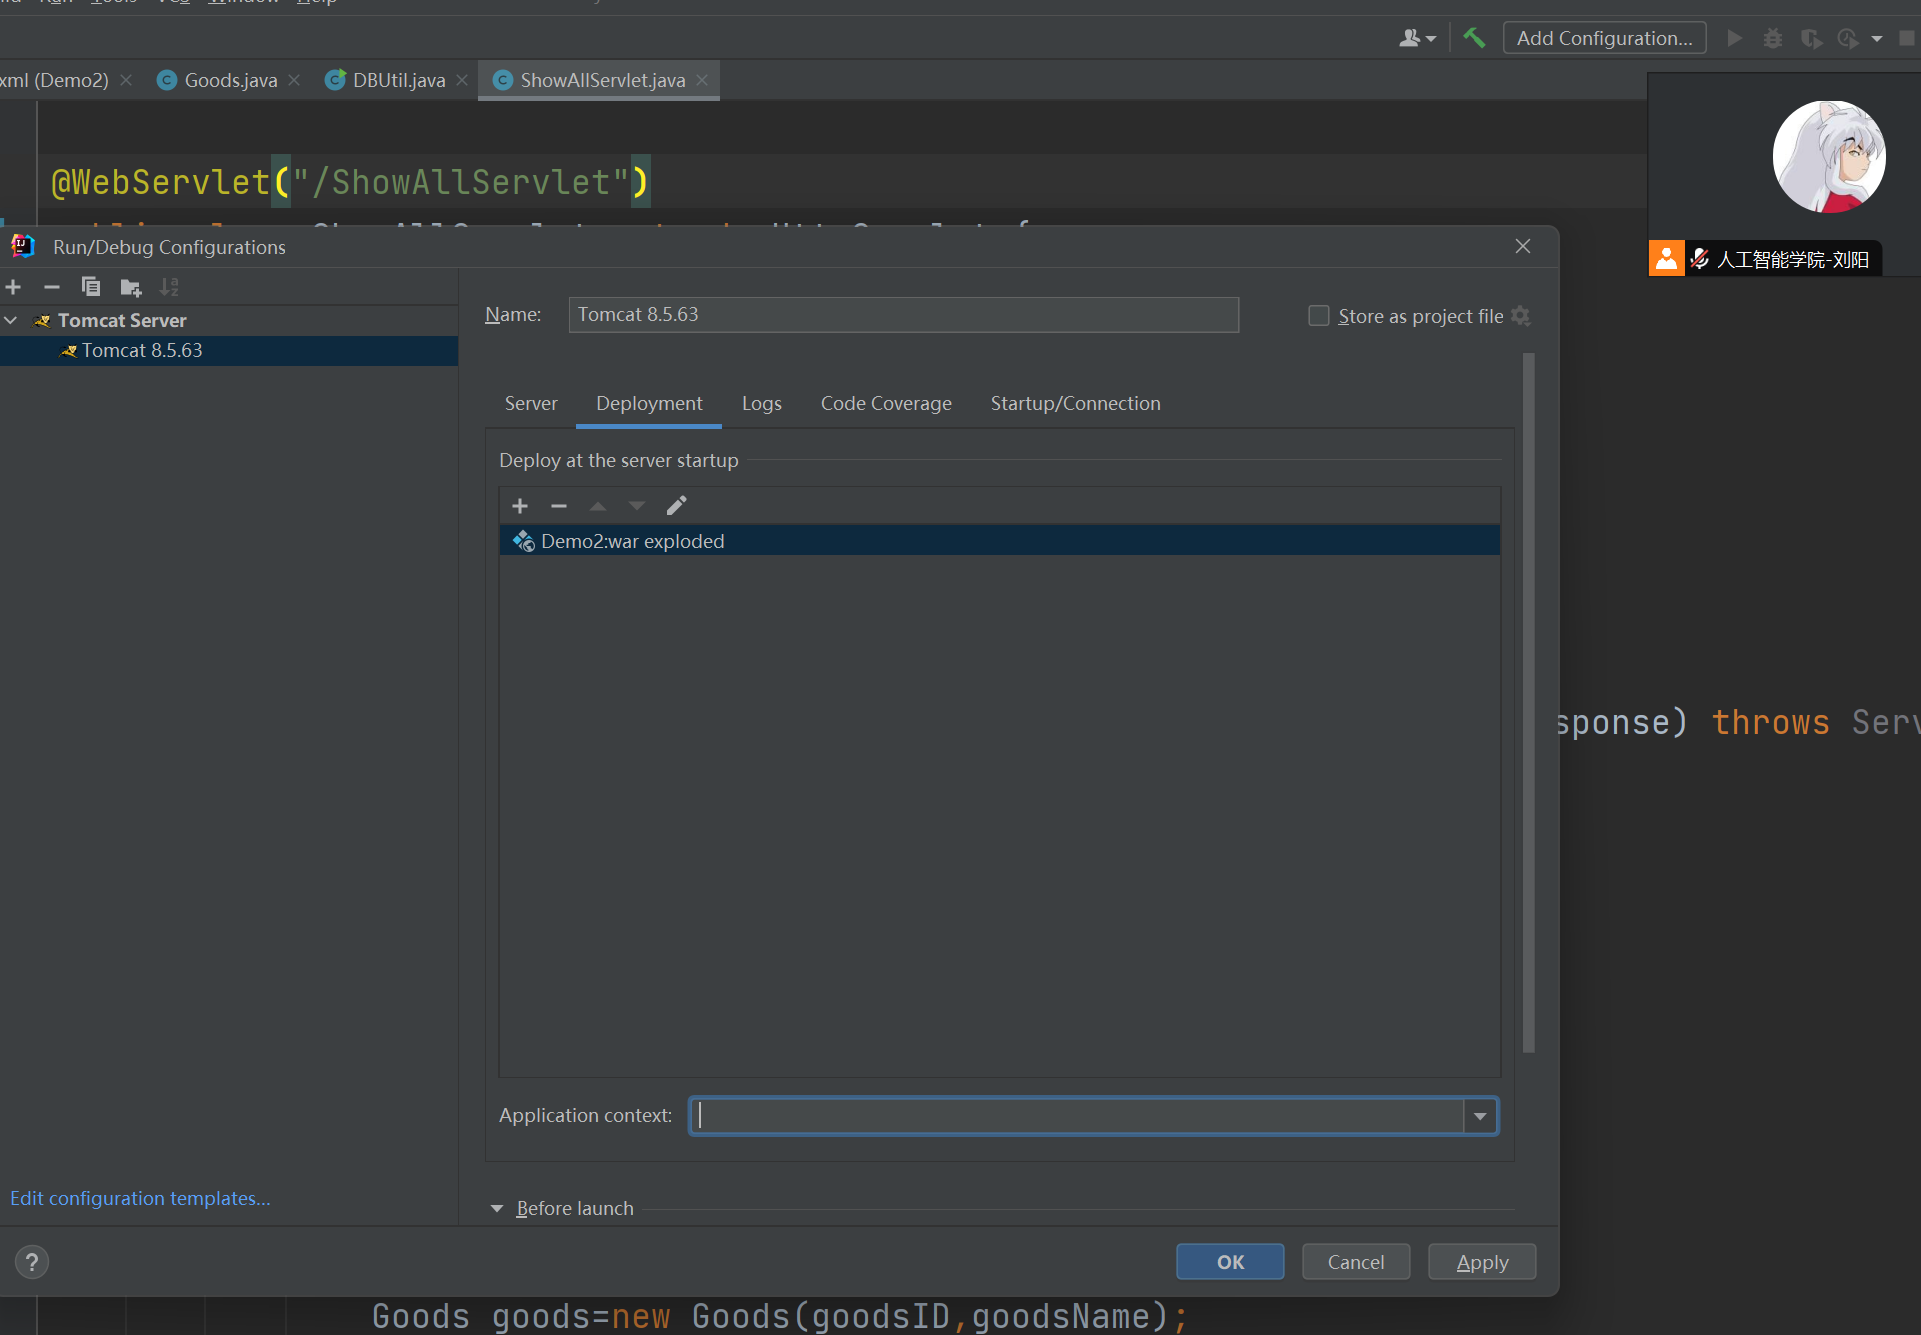Switch to the Server tab
1921x1335 pixels.
coord(531,403)
